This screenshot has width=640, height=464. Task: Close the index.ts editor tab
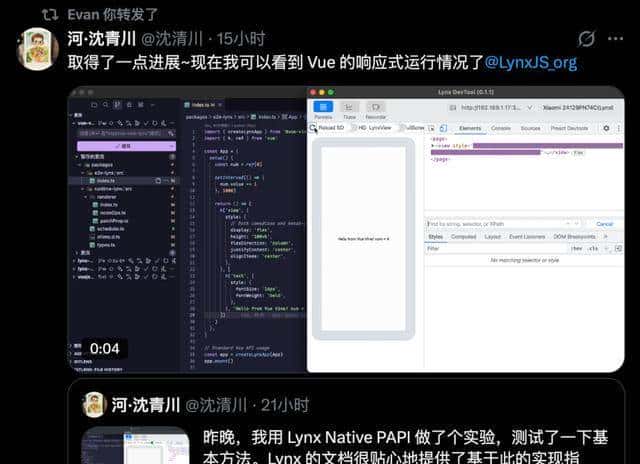[220, 105]
